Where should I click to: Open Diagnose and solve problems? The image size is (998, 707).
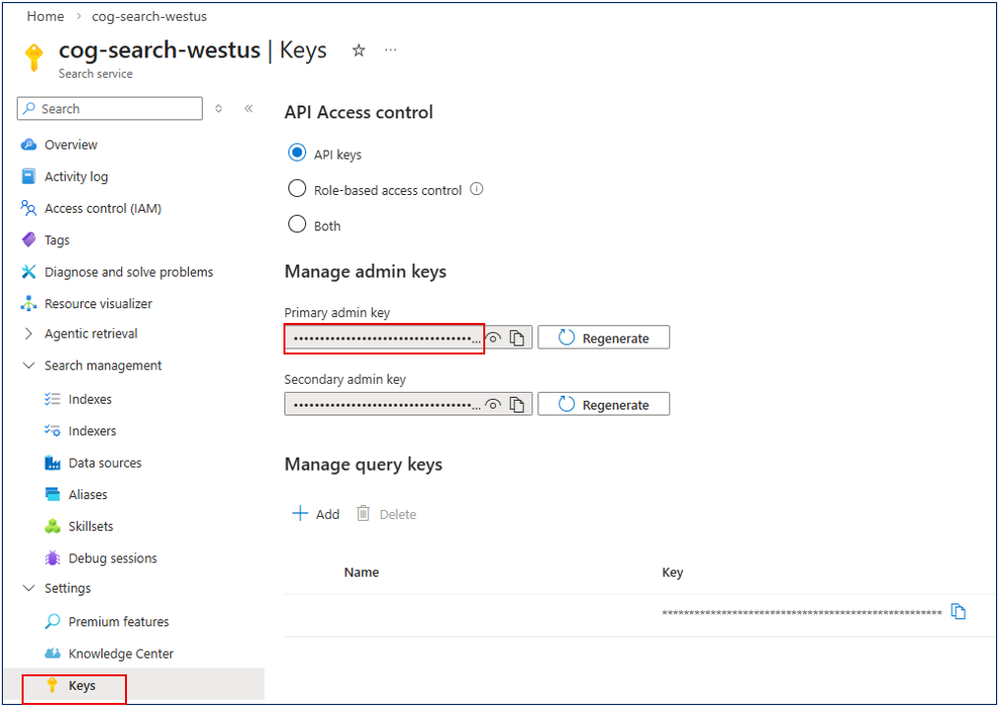[129, 272]
